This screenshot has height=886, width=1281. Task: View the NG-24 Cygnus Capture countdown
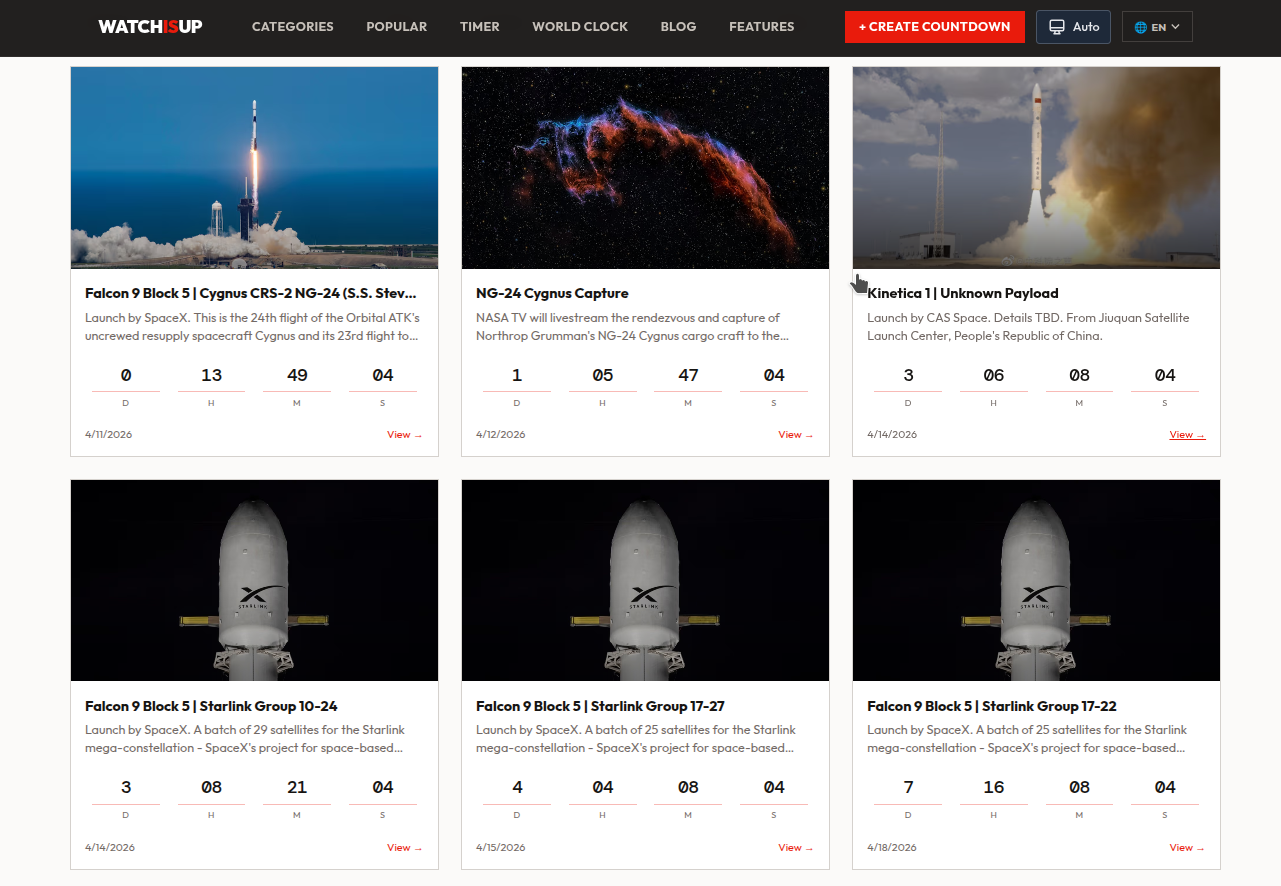(796, 435)
